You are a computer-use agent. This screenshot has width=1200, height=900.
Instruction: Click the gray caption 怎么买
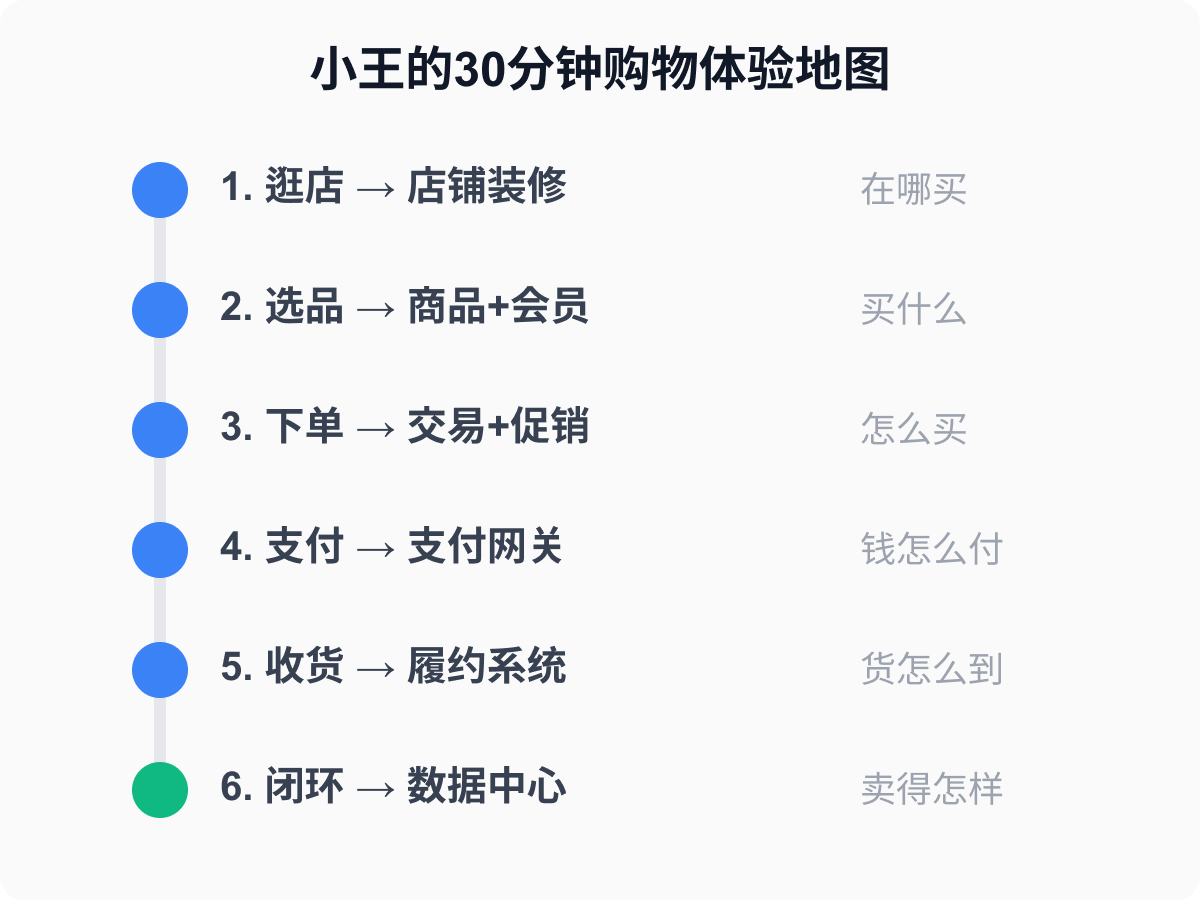click(913, 430)
